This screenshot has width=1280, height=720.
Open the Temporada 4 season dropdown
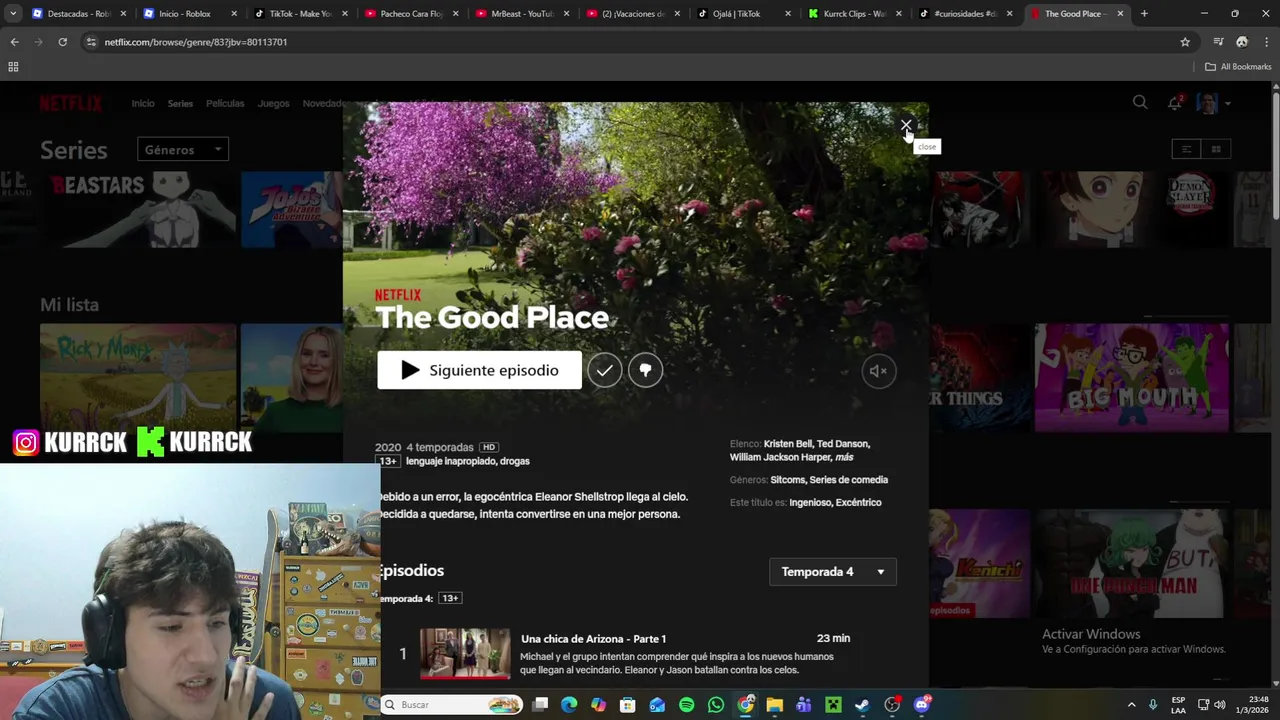point(833,572)
